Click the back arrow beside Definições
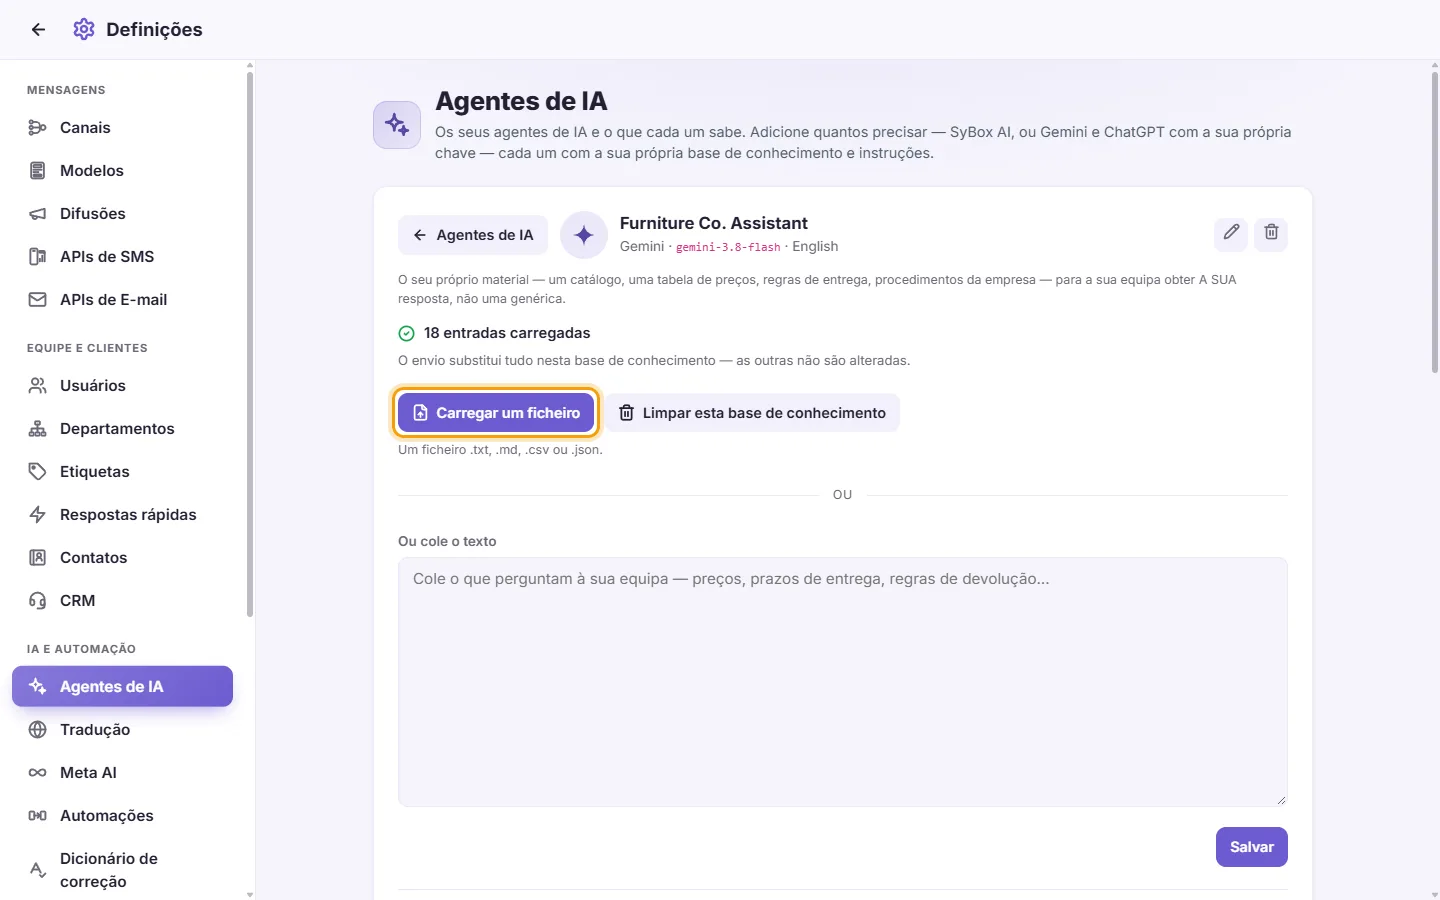 tap(38, 30)
